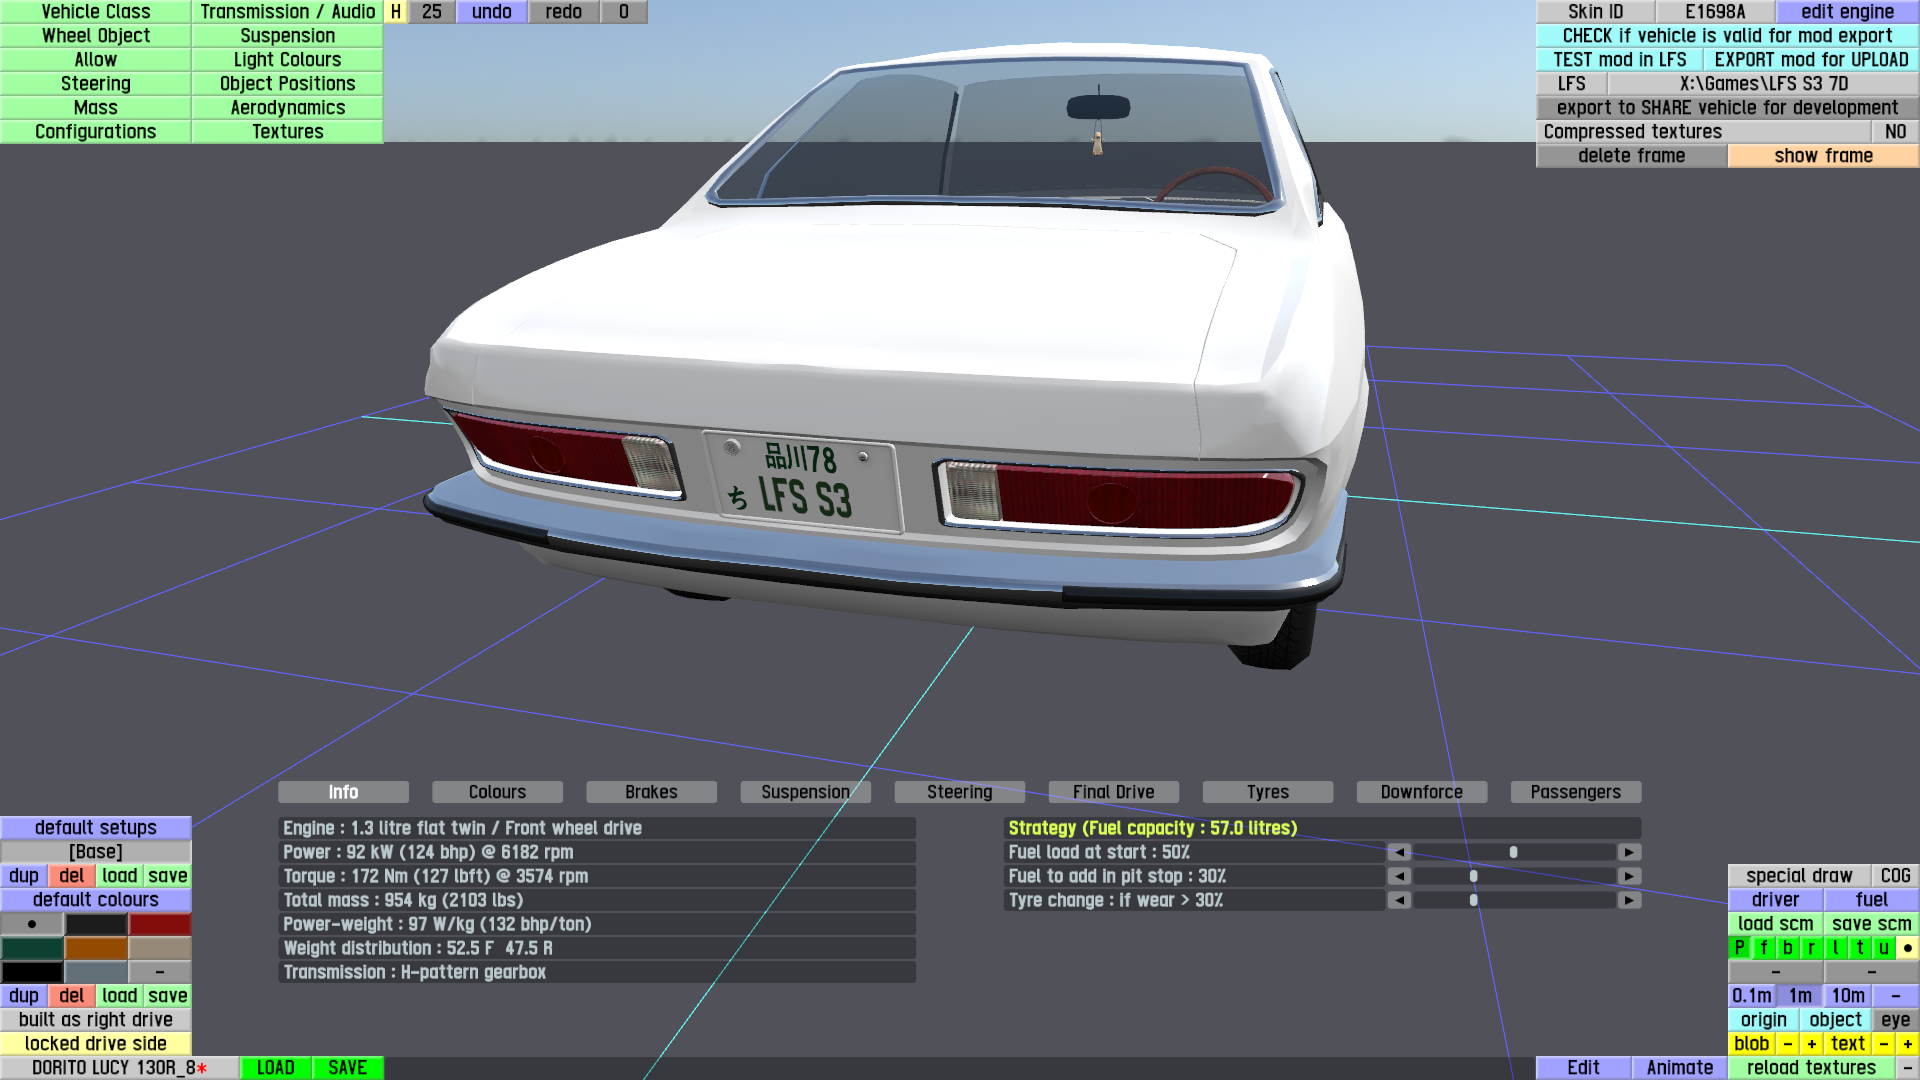Toggle Compressed textures NO setting
Image resolution: width=1920 pixels, height=1080 pixels.
click(1895, 132)
